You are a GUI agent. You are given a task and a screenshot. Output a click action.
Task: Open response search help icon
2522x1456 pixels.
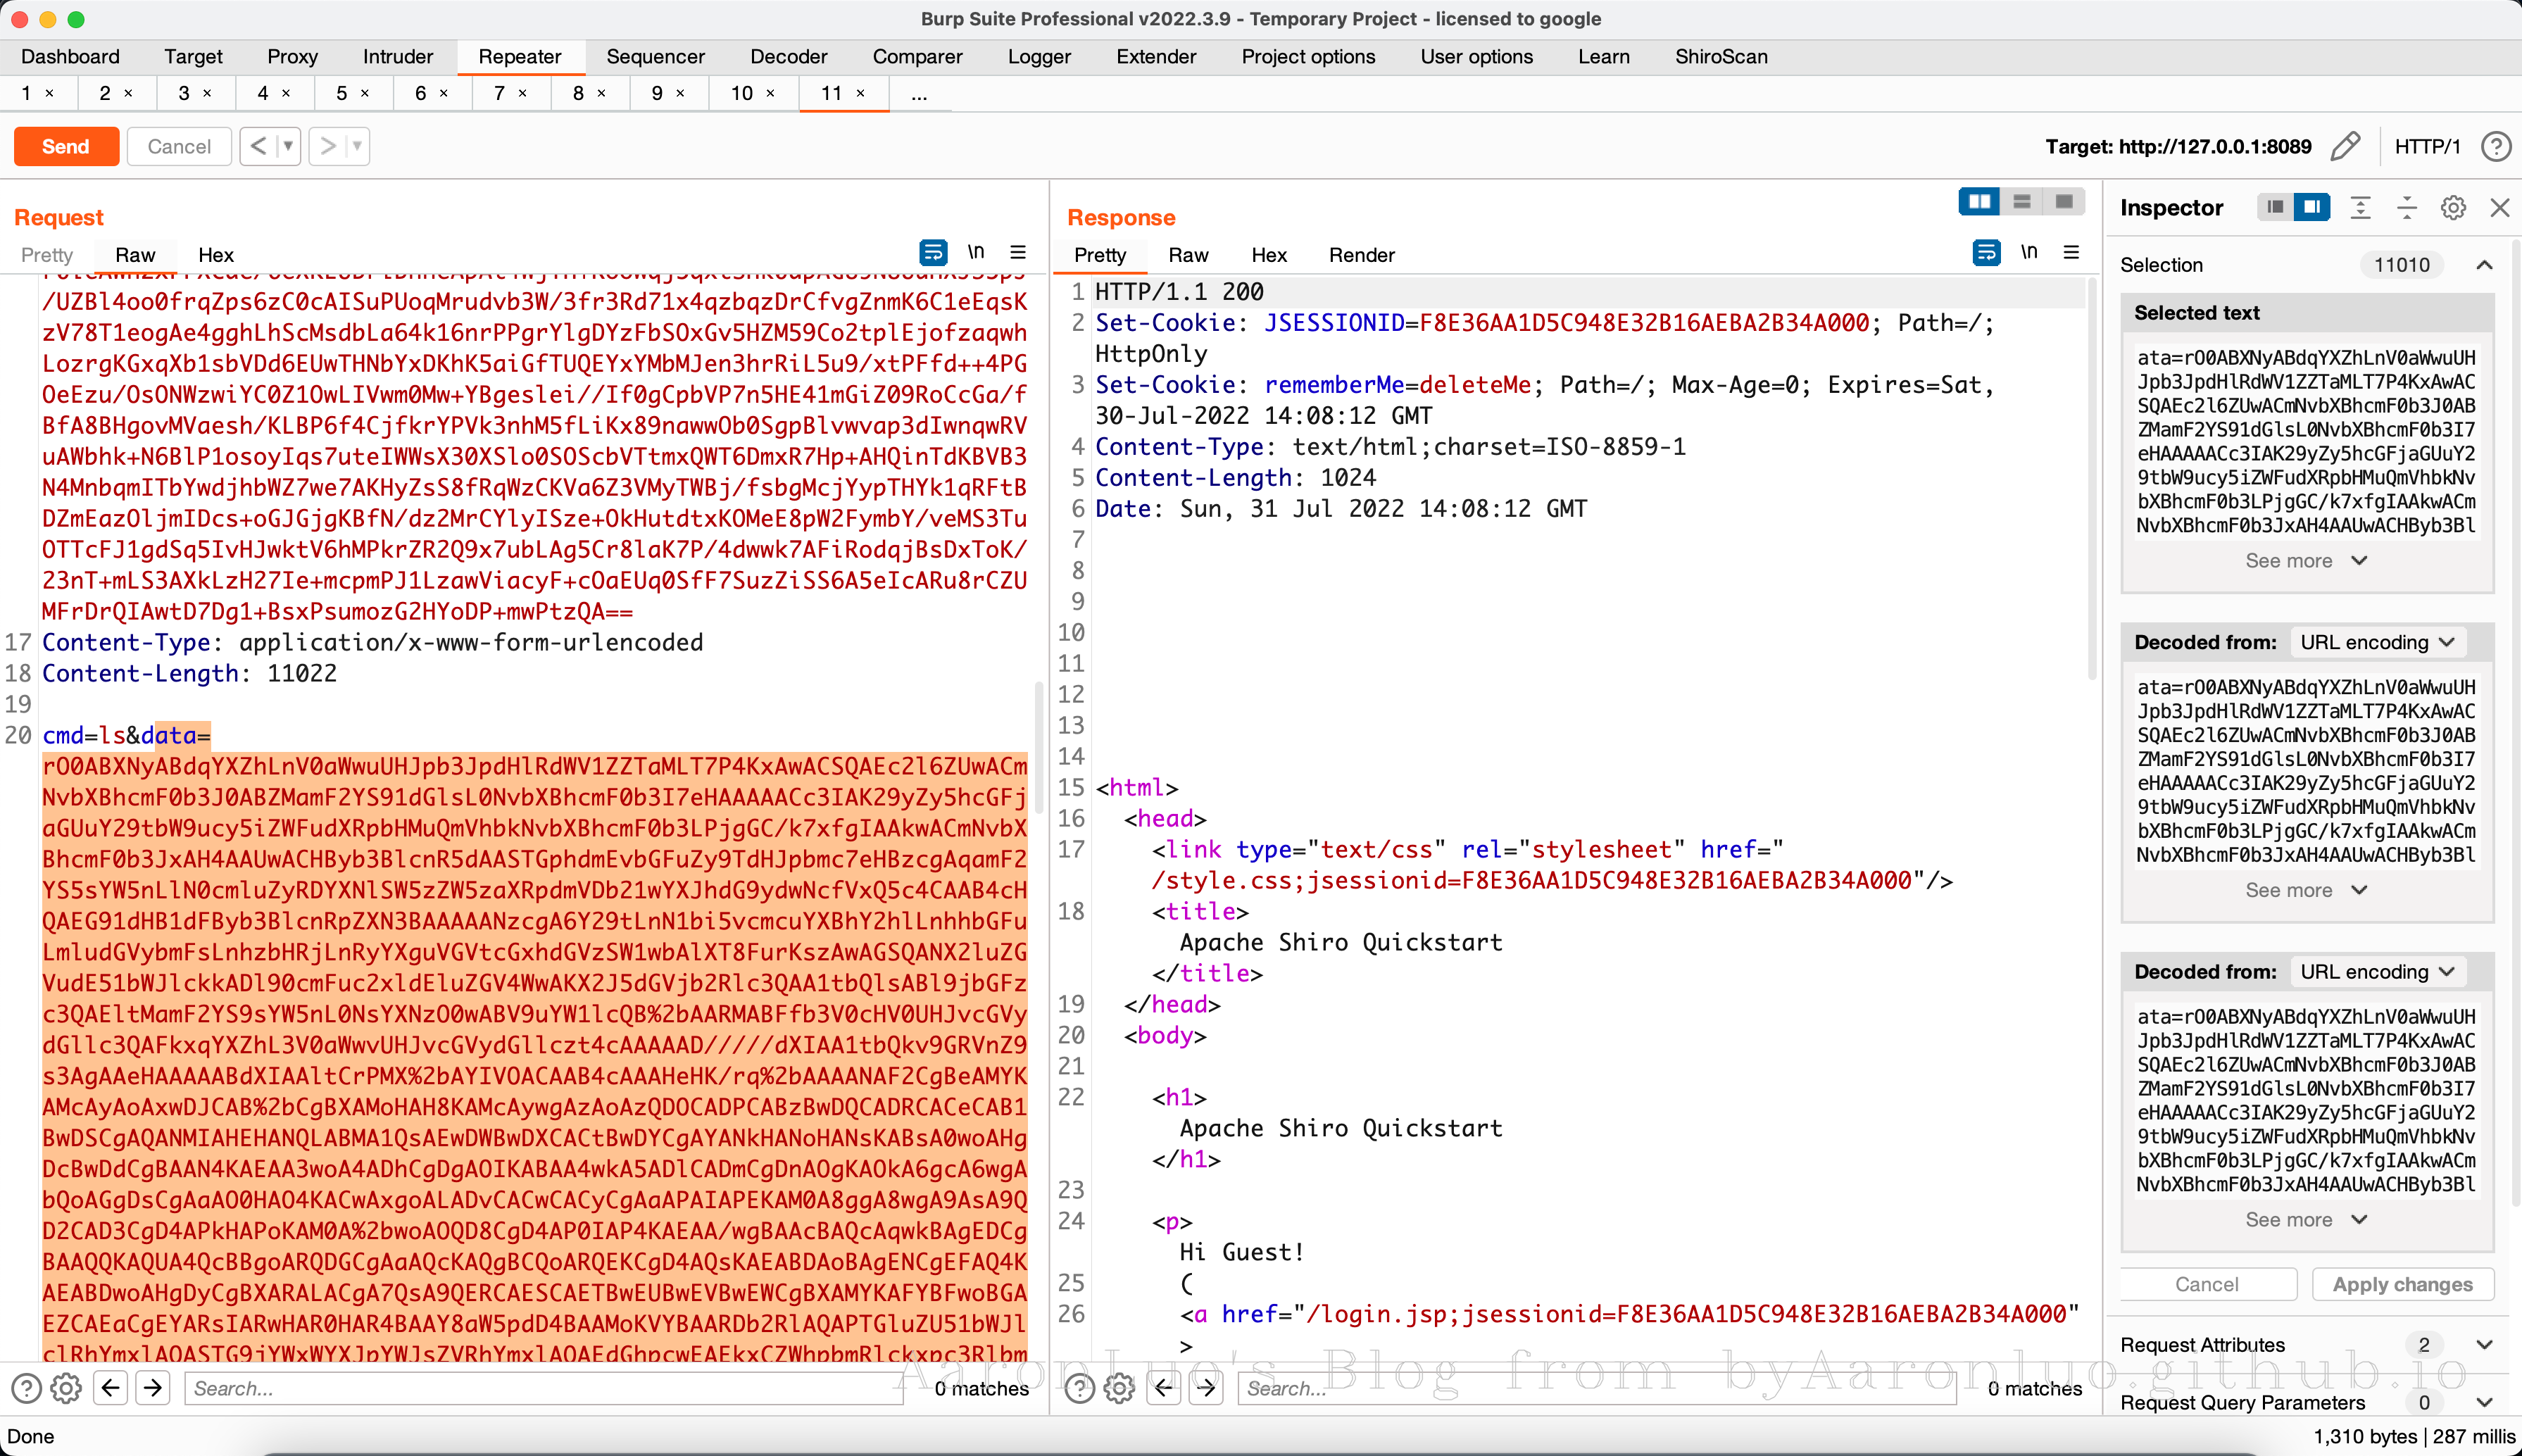coord(1079,1388)
